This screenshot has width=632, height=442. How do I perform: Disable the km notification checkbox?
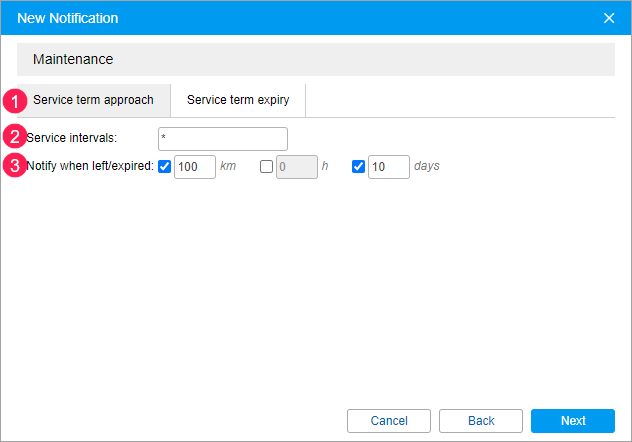[x=165, y=167]
